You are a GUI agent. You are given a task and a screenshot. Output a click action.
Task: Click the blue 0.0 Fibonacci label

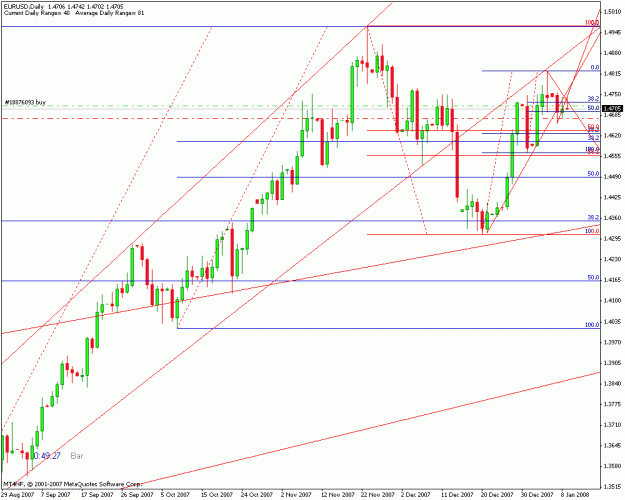click(595, 68)
